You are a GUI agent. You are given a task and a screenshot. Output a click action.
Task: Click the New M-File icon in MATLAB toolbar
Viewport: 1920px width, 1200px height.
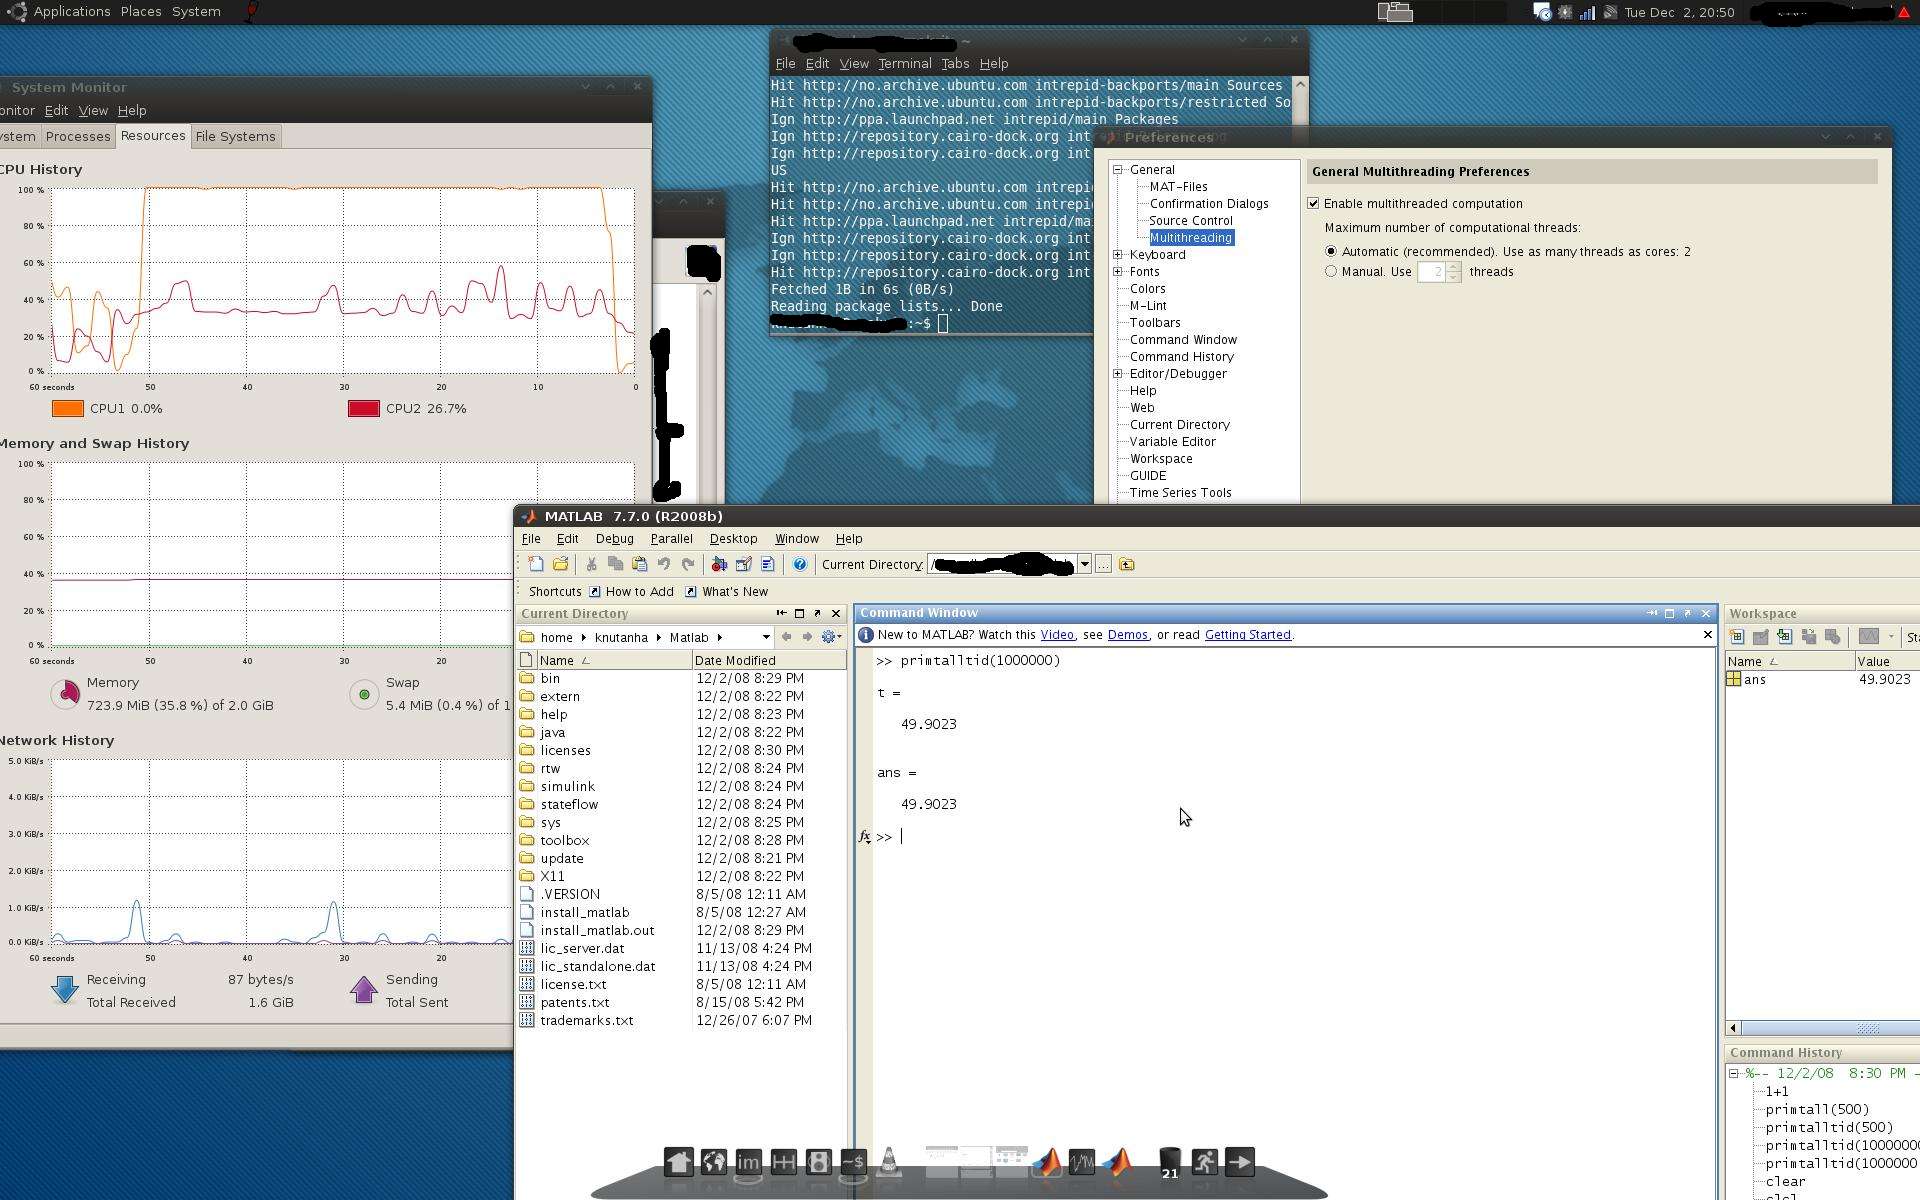click(536, 564)
